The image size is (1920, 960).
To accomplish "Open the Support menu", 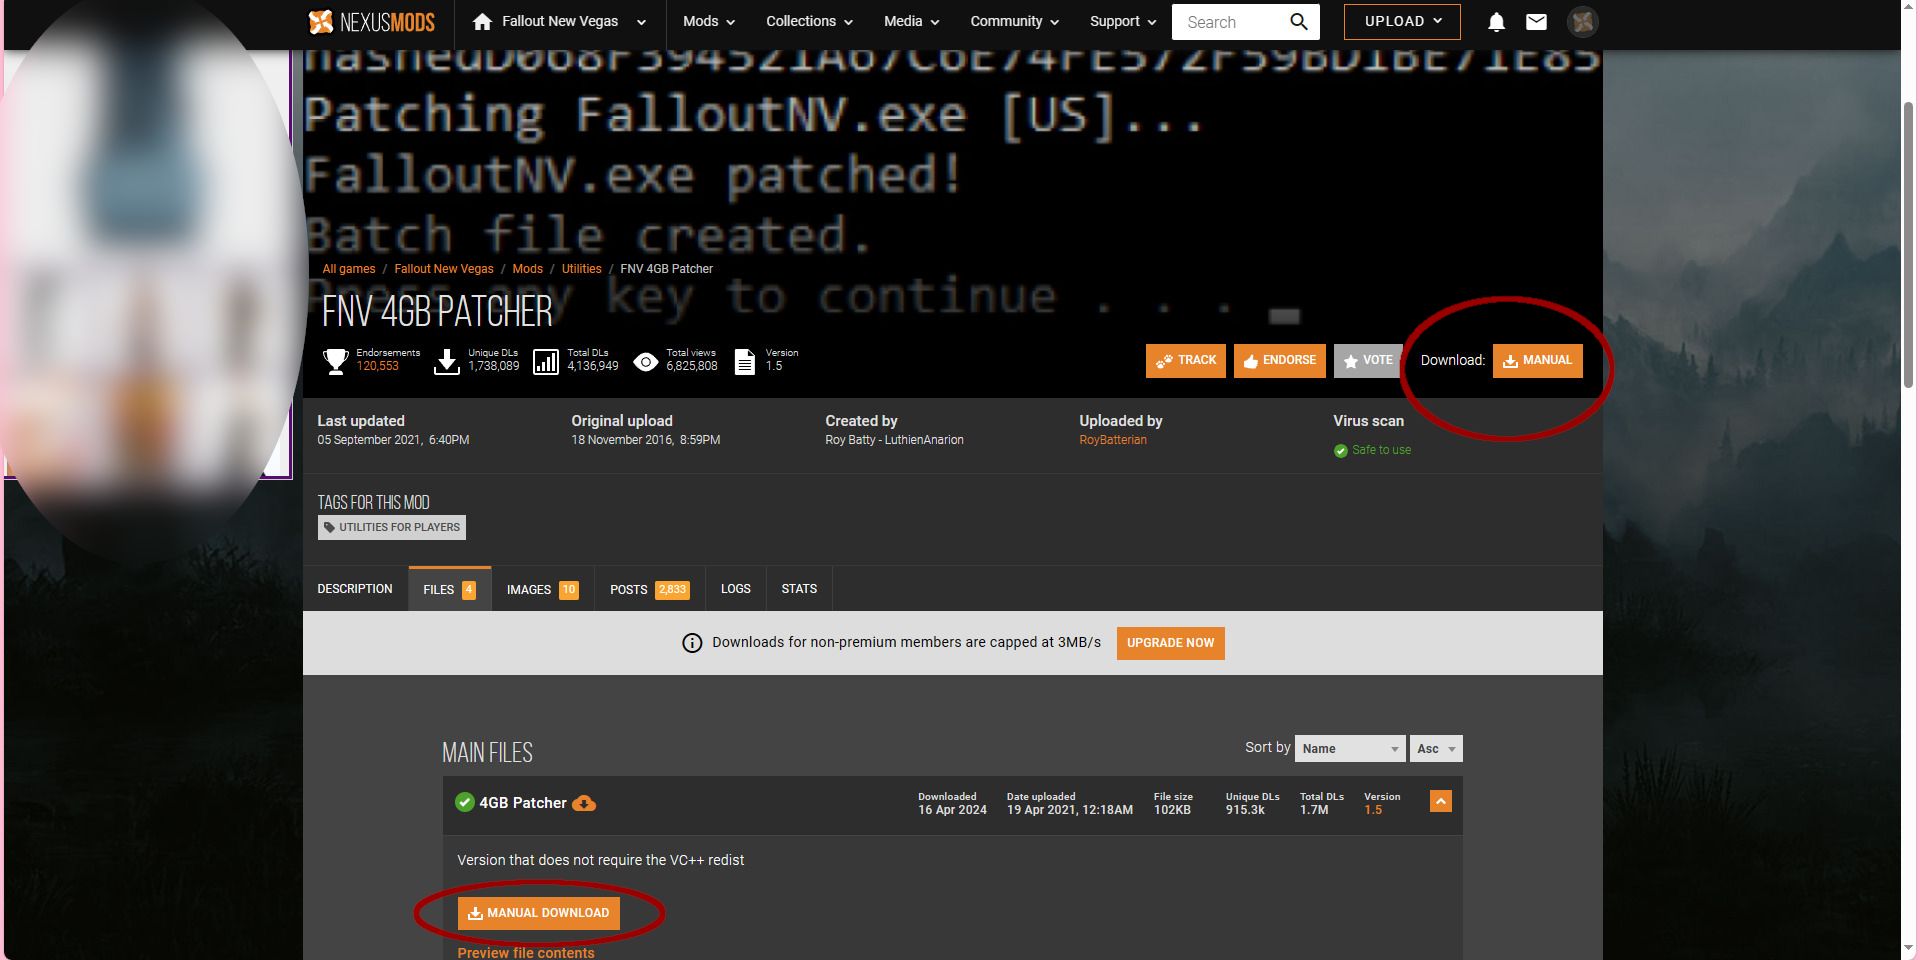I will pyautogui.click(x=1123, y=21).
